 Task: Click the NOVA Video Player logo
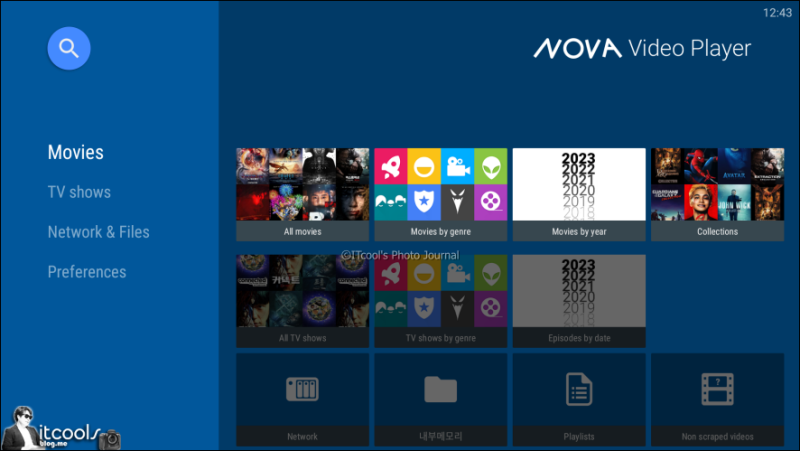point(642,48)
